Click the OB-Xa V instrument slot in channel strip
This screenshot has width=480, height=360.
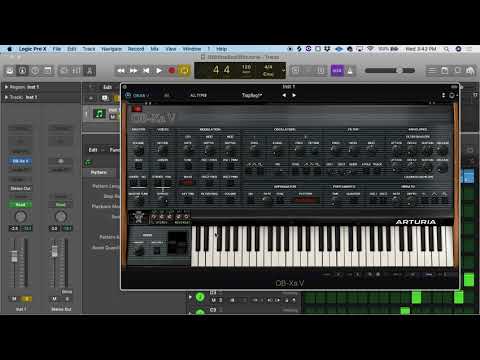(20, 161)
